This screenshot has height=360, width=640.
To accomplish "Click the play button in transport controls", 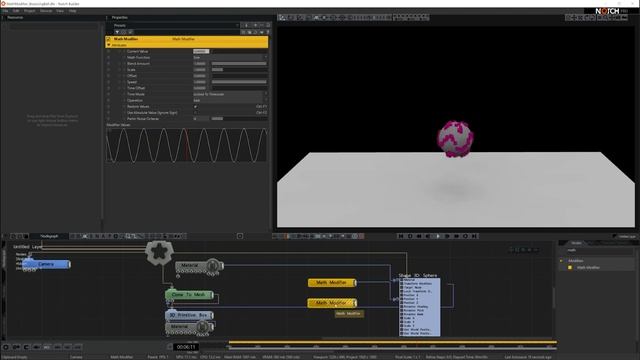I will tap(438, 236).
